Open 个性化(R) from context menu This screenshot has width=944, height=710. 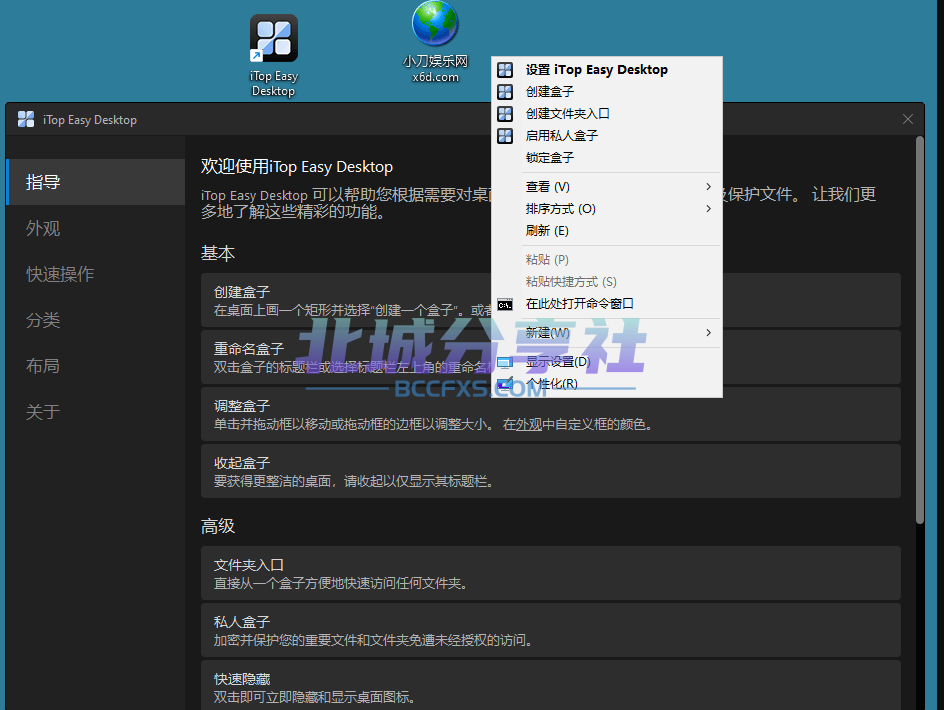pyautogui.click(x=607, y=384)
